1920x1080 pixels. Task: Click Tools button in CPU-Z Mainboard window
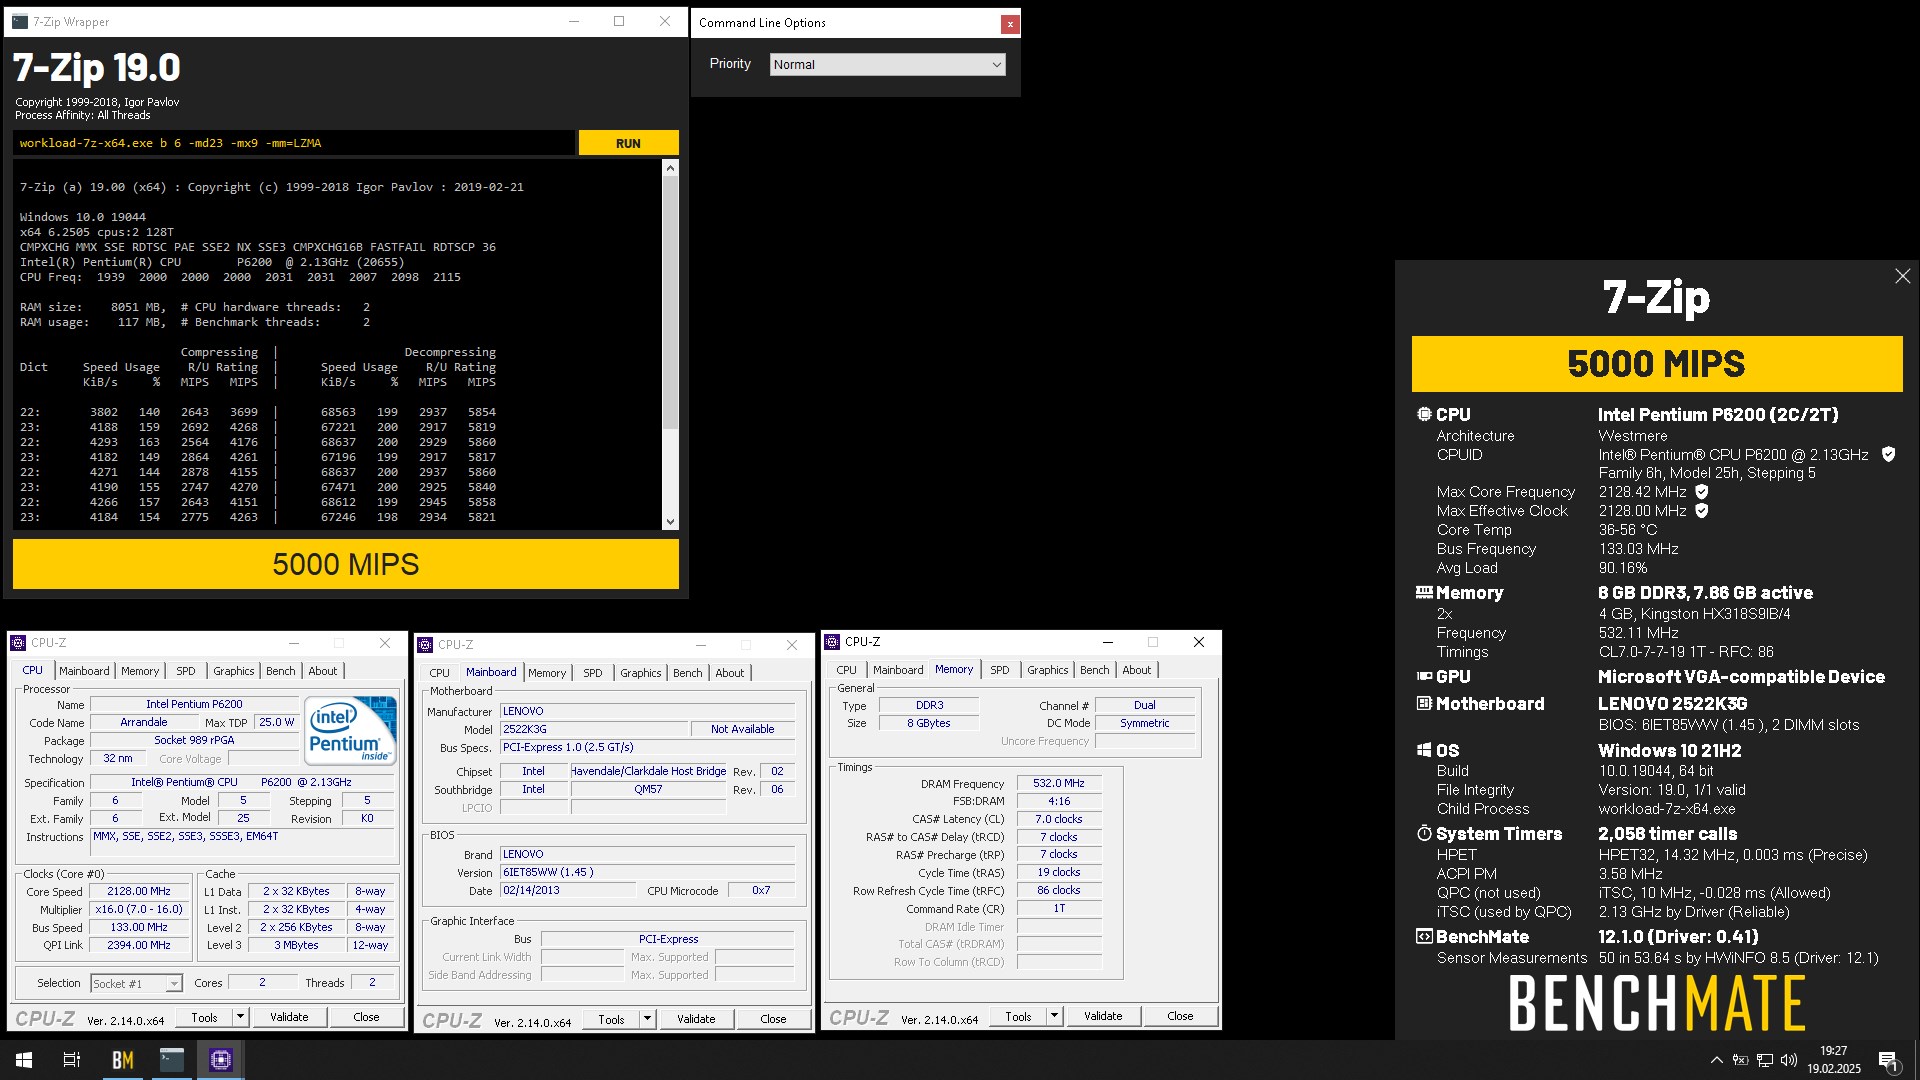pos(611,1019)
